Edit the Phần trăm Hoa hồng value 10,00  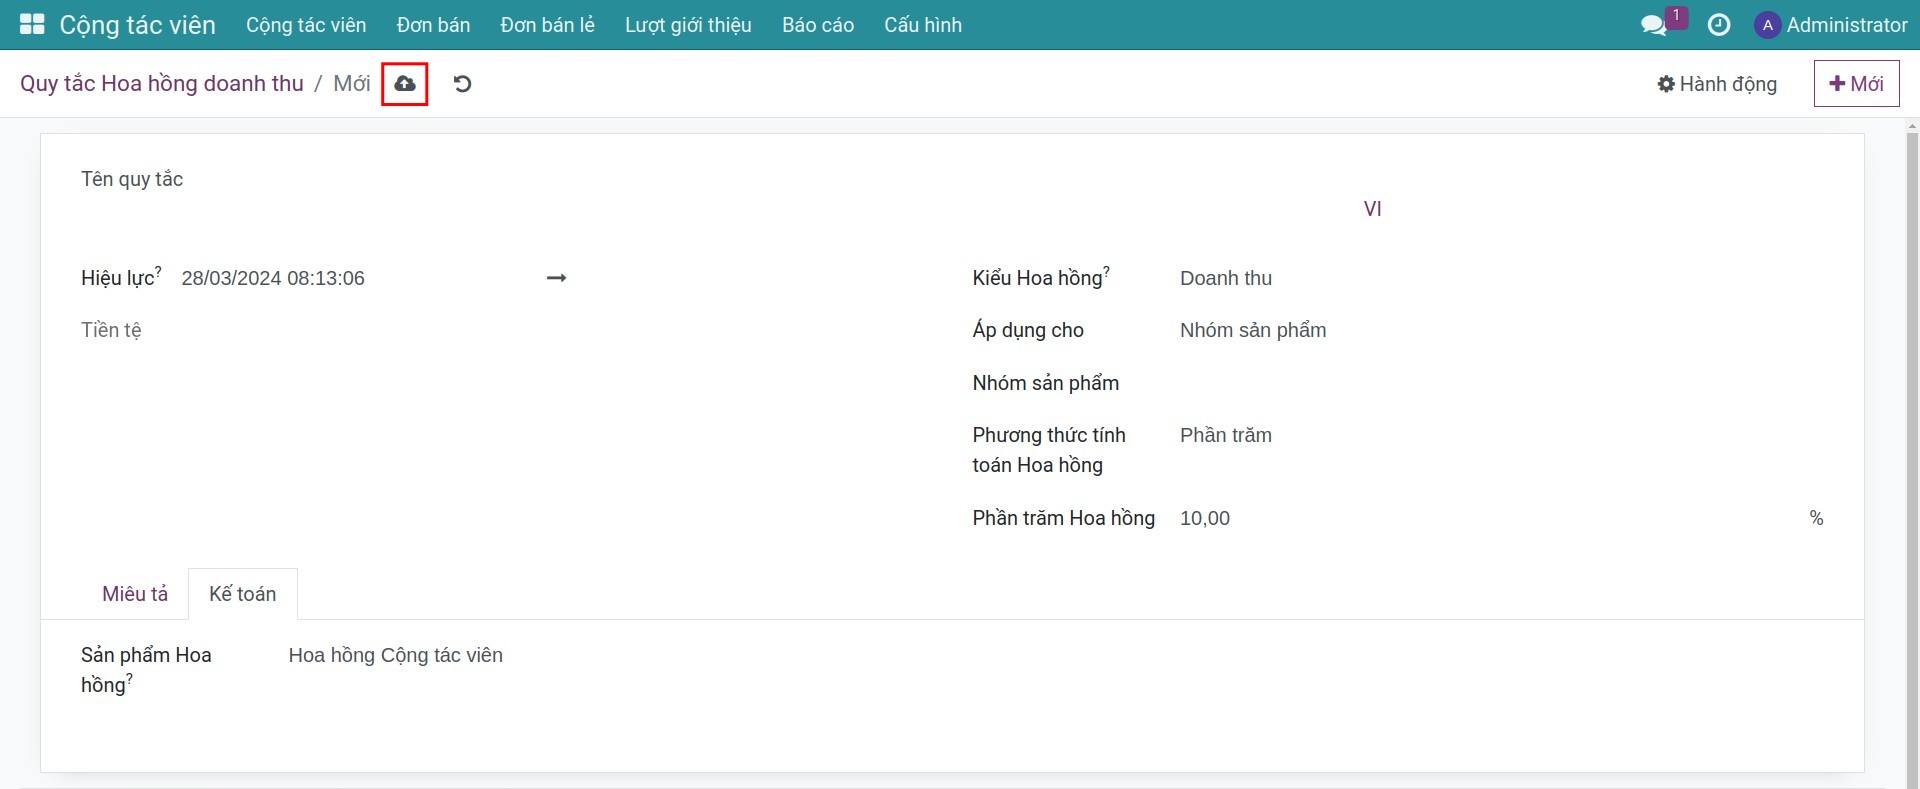click(x=1490, y=518)
